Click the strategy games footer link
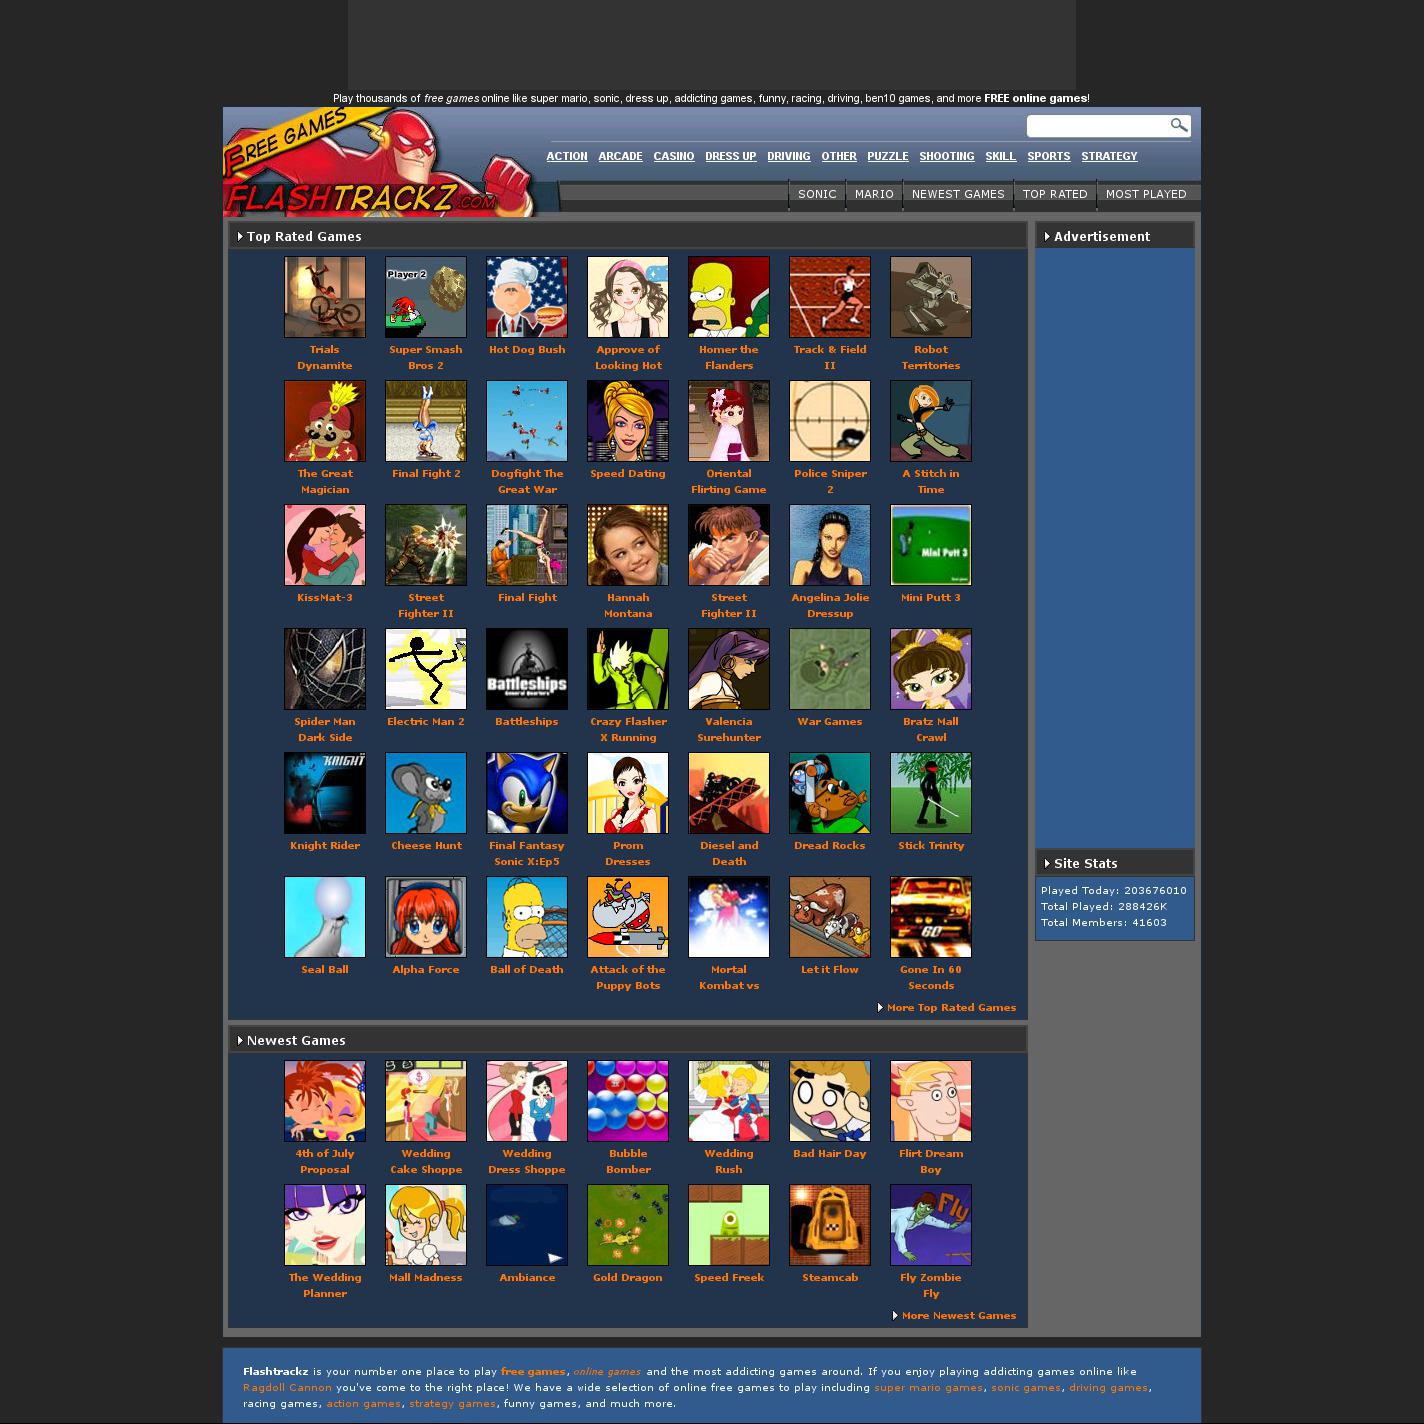This screenshot has width=1424, height=1424. pyautogui.click(x=452, y=1403)
